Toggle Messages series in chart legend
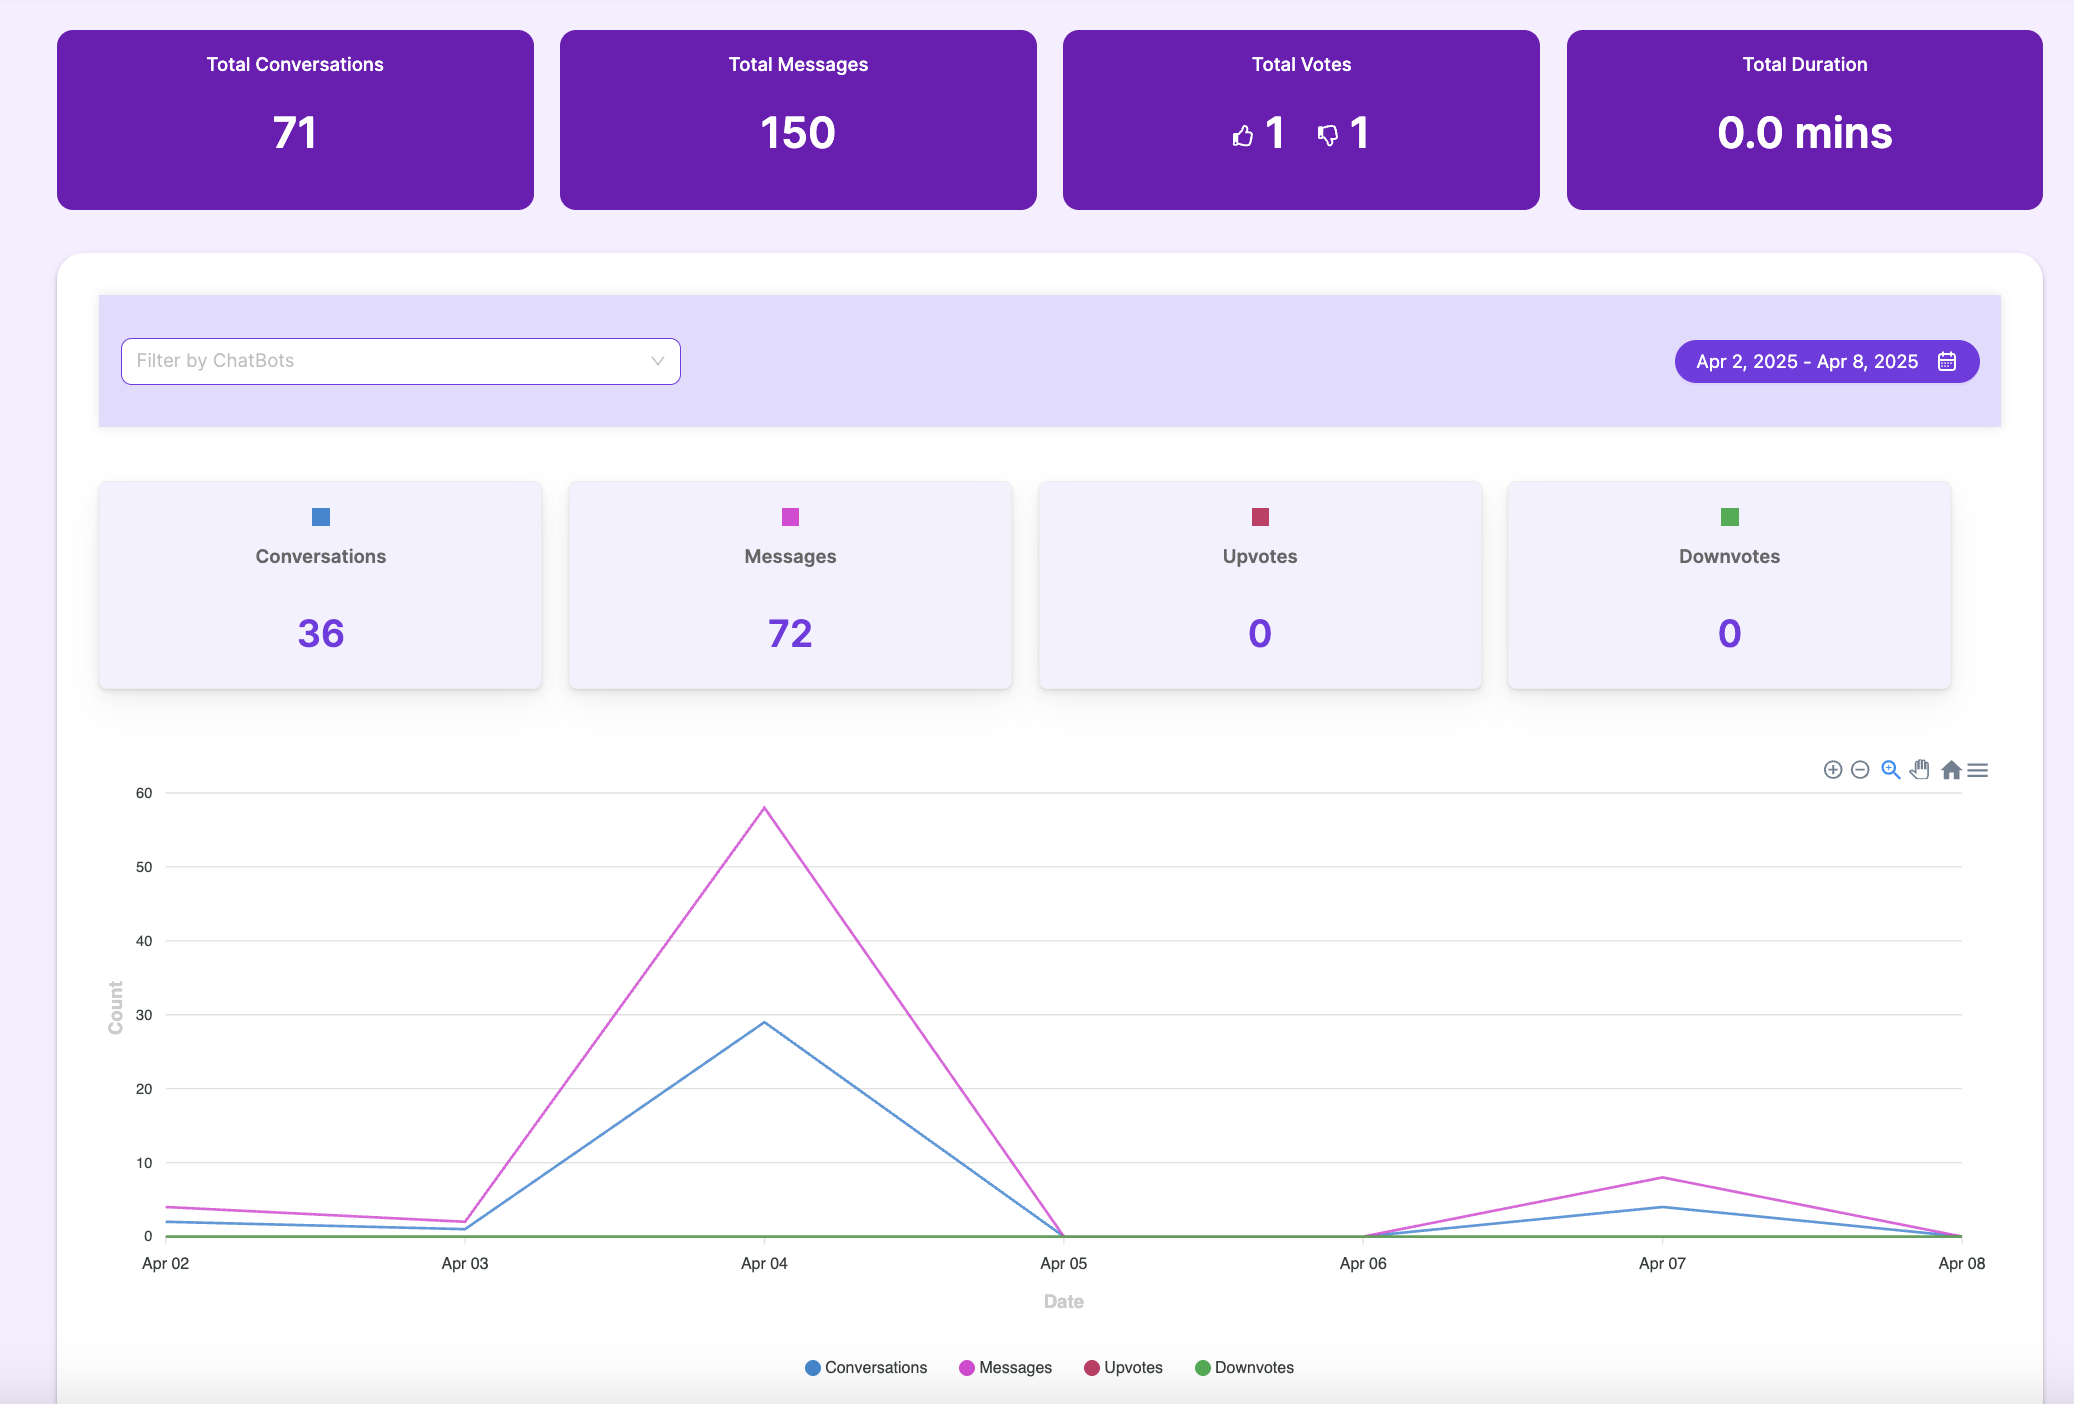This screenshot has width=2074, height=1404. pyautogui.click(x=1005, y=1367)
